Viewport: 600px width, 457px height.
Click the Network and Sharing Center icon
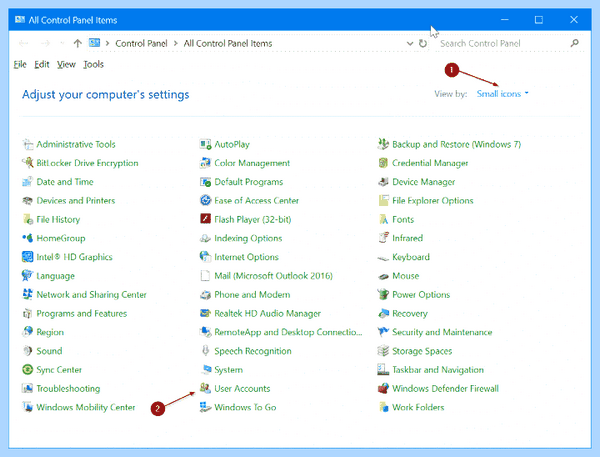pyautogui.click(x=28, y=294)
